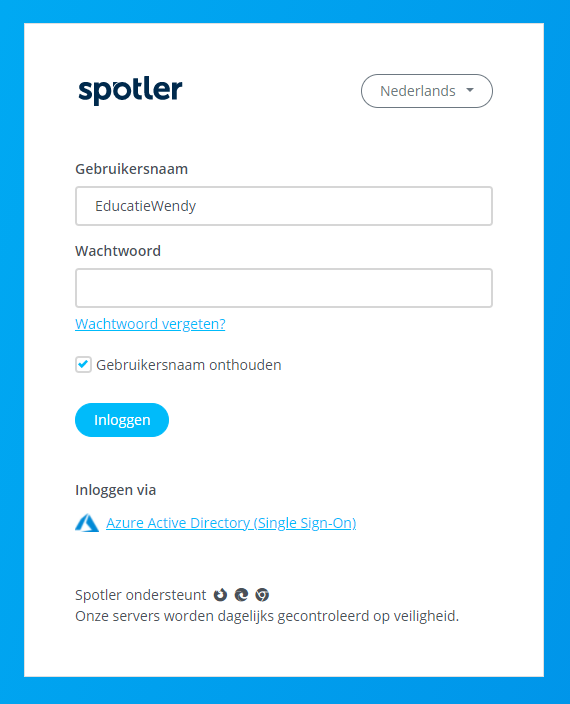The width and height of the screenshot is (570, 704).
Task: Click the Spotler logo
Action: 130,91
